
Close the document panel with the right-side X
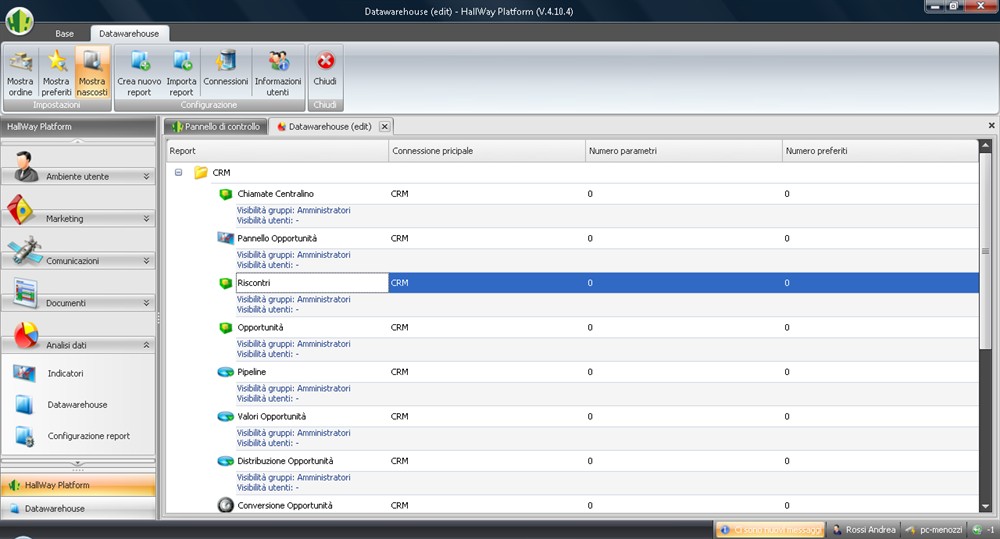992,126
